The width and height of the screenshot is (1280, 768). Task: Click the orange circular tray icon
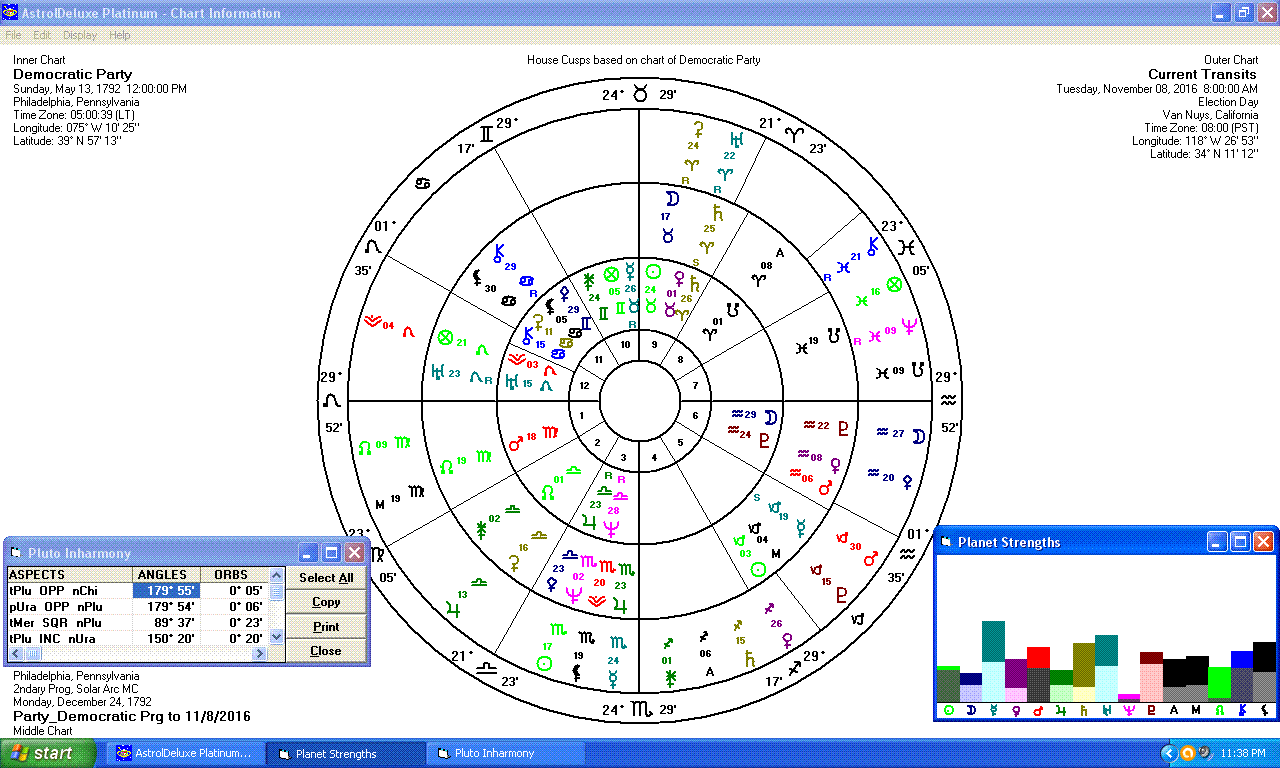coord(1188,753)
